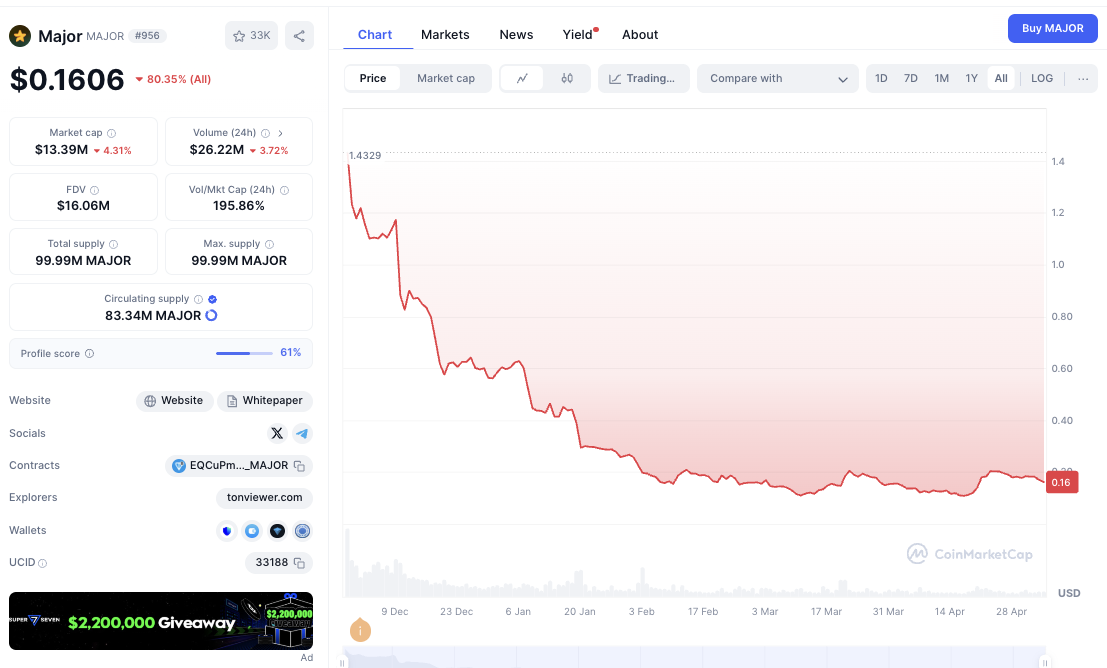
Task: Open more chart options (three dots)
Action: 1083,78
